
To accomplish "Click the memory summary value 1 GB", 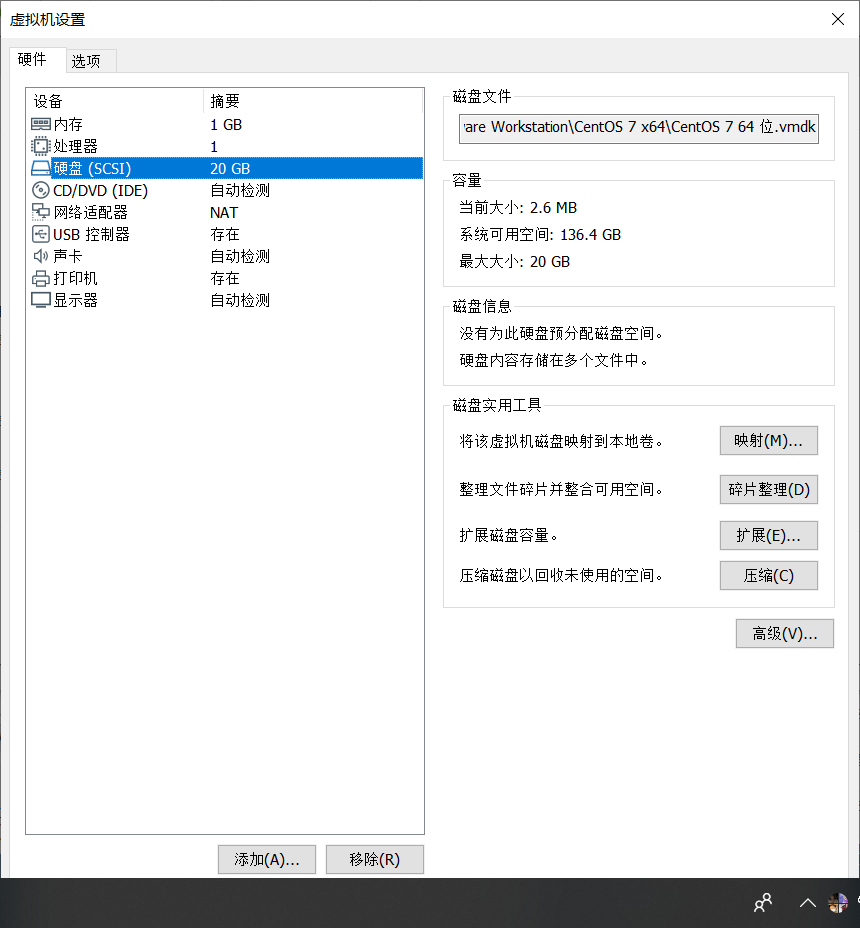I will coord(226,124).
